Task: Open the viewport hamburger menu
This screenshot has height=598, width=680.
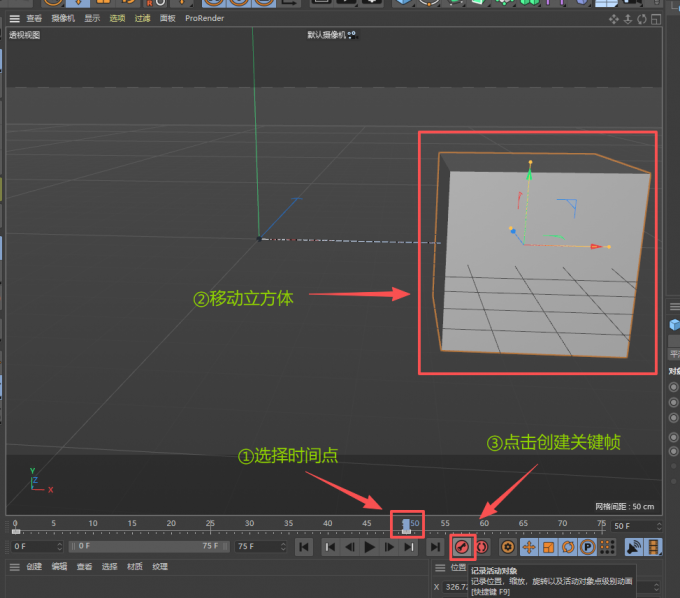Action: [x=13, y=18]
